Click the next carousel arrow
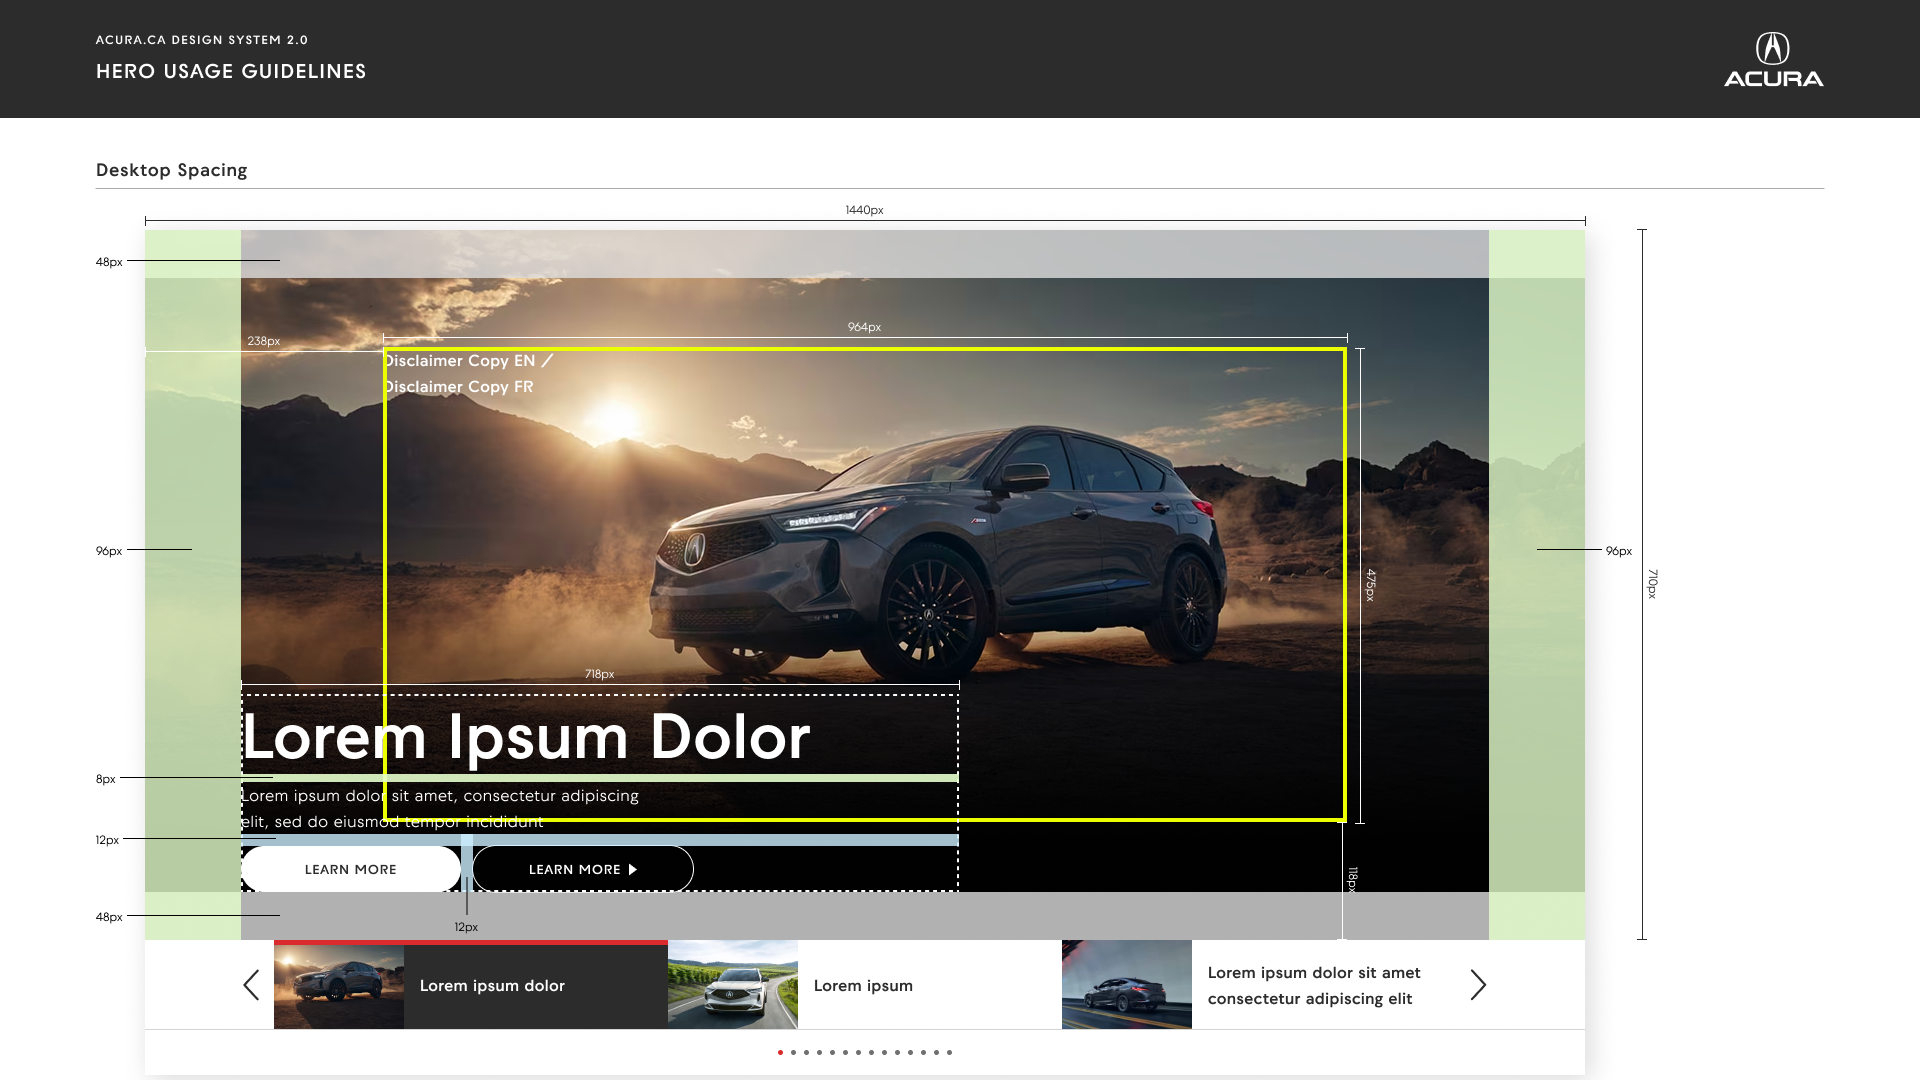1920x1080 pixels. coord(1478,985)
